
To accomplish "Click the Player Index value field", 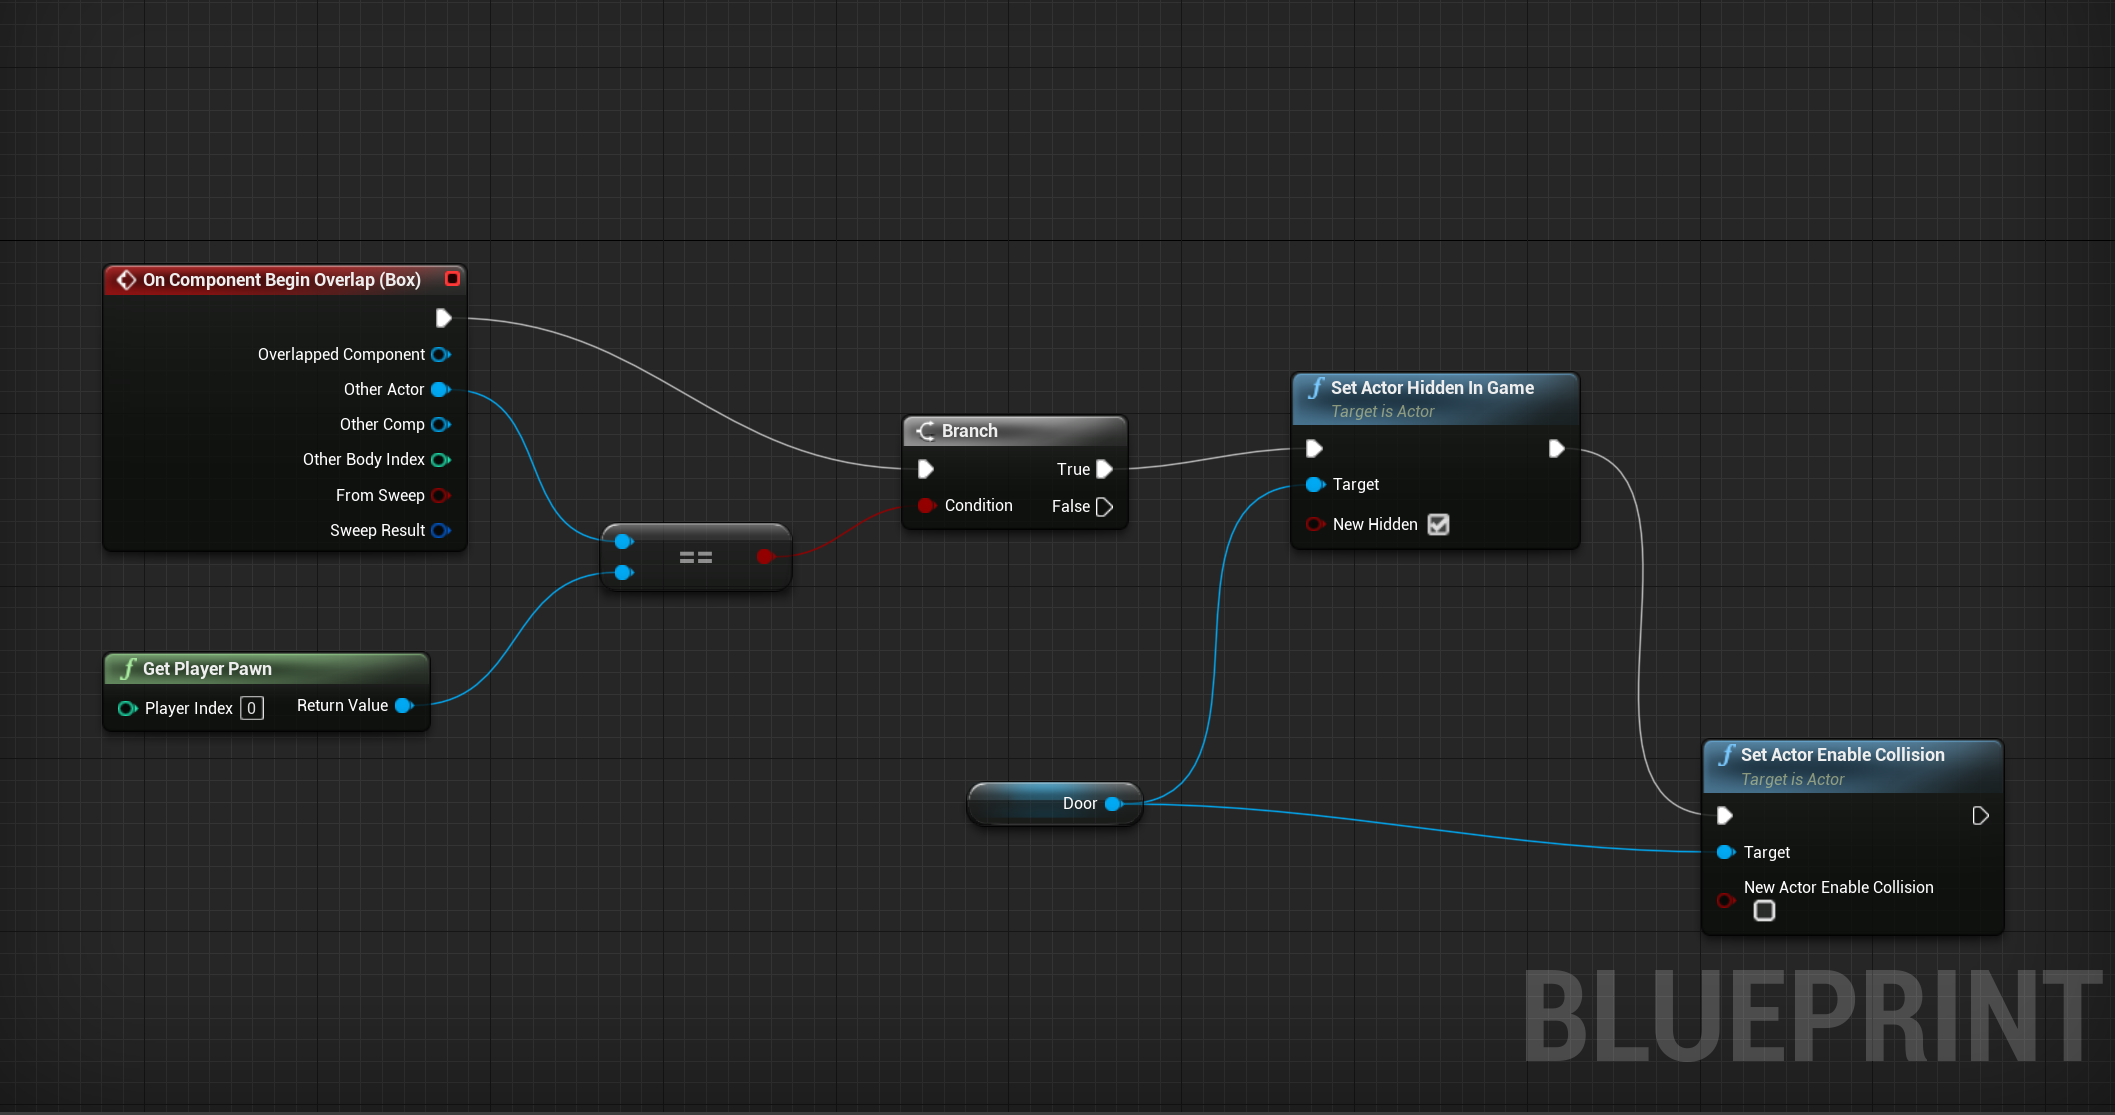I will coord(252,708).
